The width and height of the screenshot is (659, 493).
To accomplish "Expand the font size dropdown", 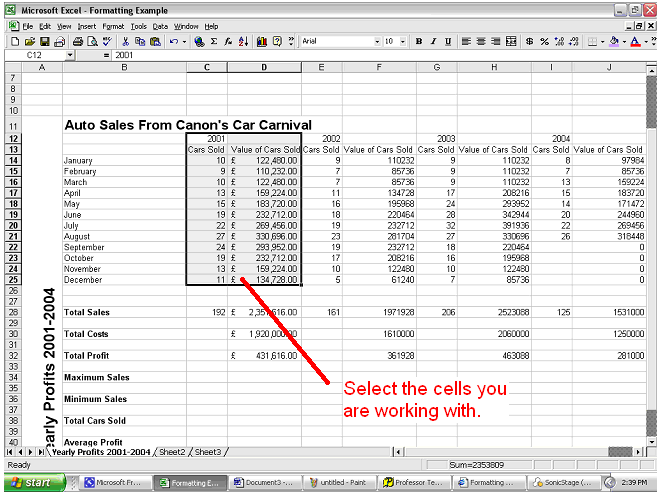I will [x=402, y=42].
